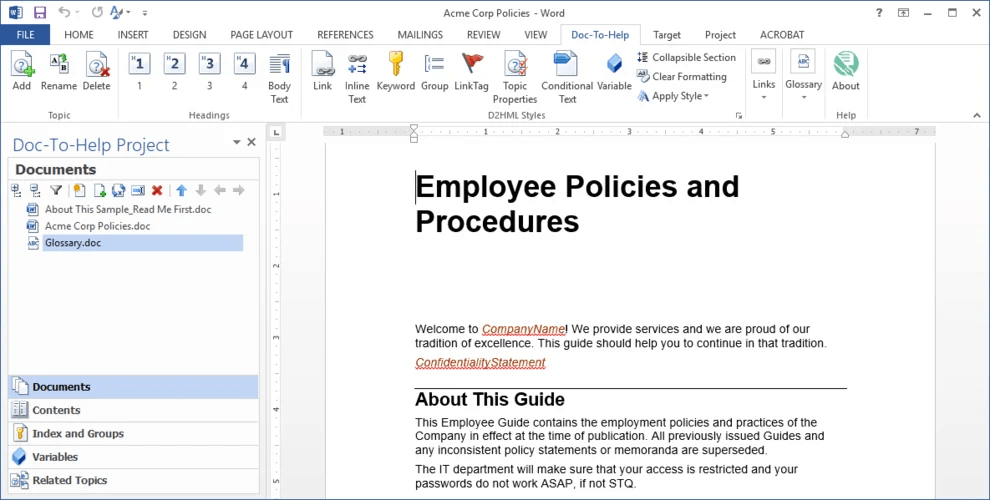Click the red X remove-document icon
Screen dimensions: 990x500
point(157,190)
